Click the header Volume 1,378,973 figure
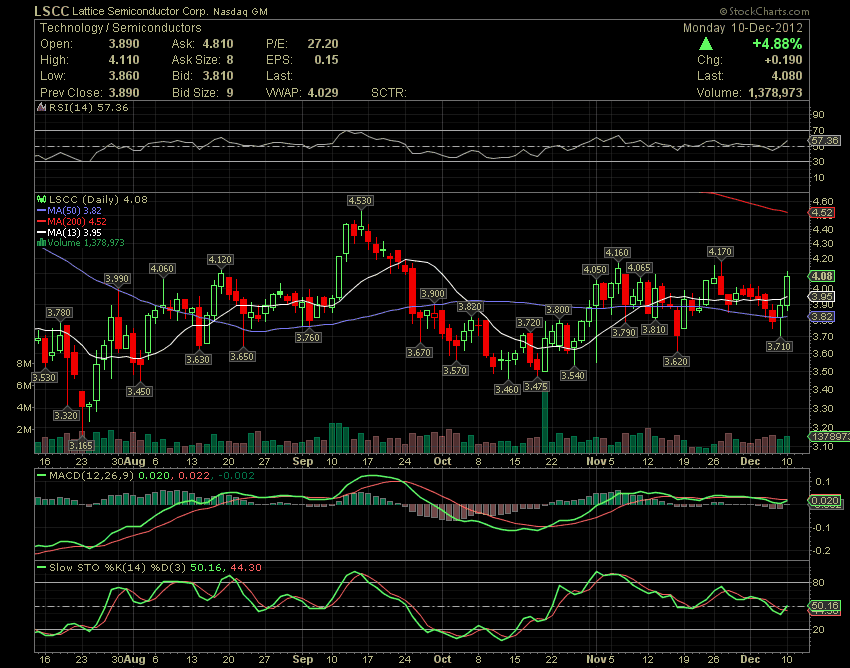Viewport: 850px width, 668px height. [775, 93]
